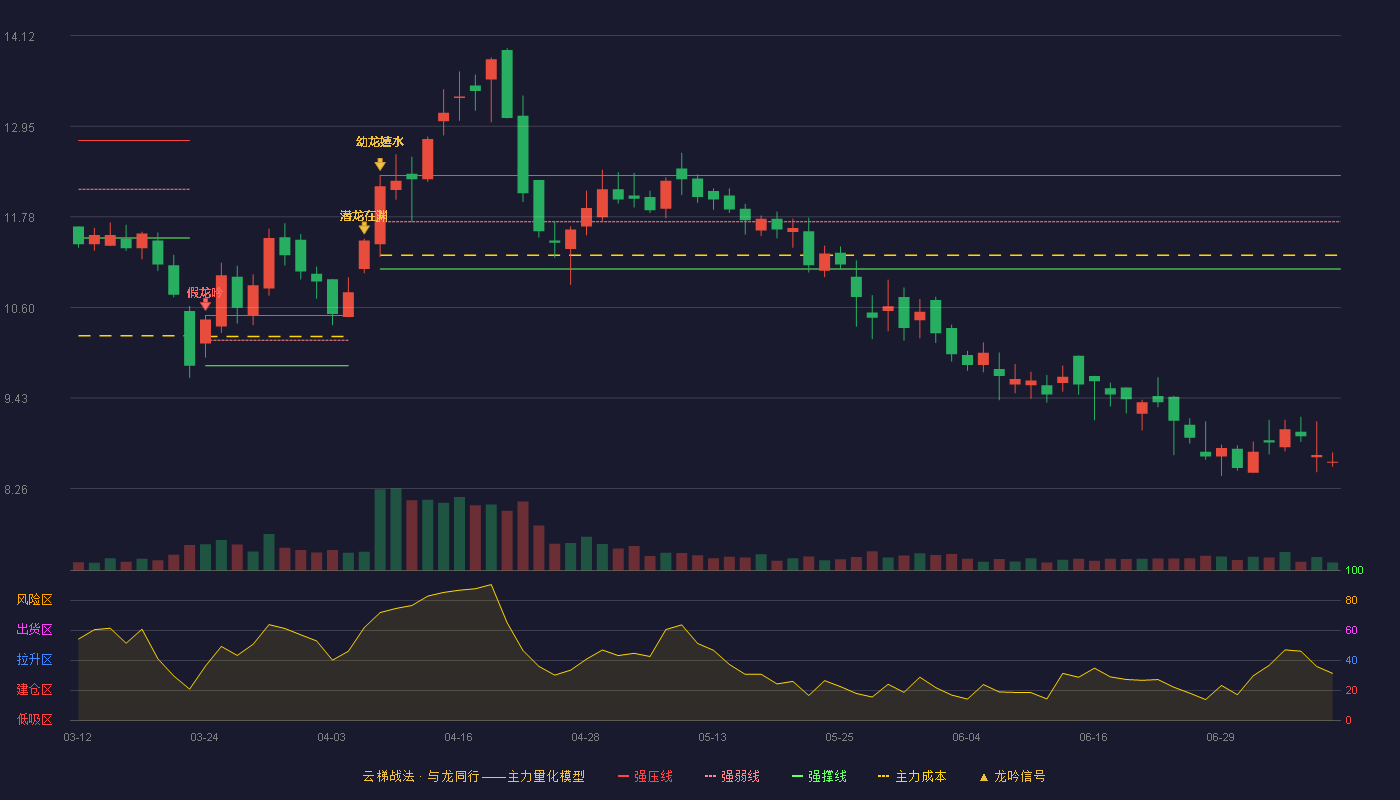Click the 11.78 price axis label
Viewport: 1400px width, 800px height.
(19, 218)
